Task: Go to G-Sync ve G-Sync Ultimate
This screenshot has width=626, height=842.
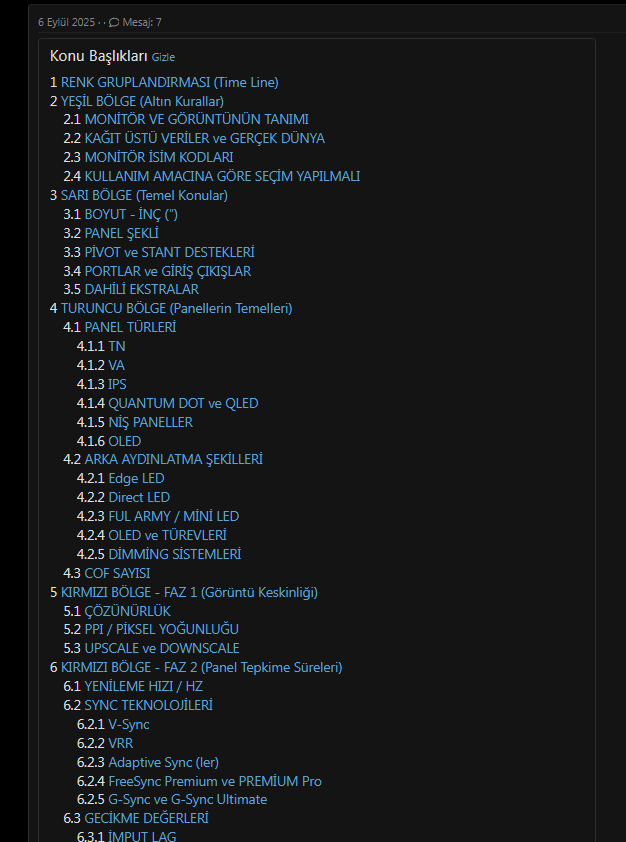Action: pos(188,799)
